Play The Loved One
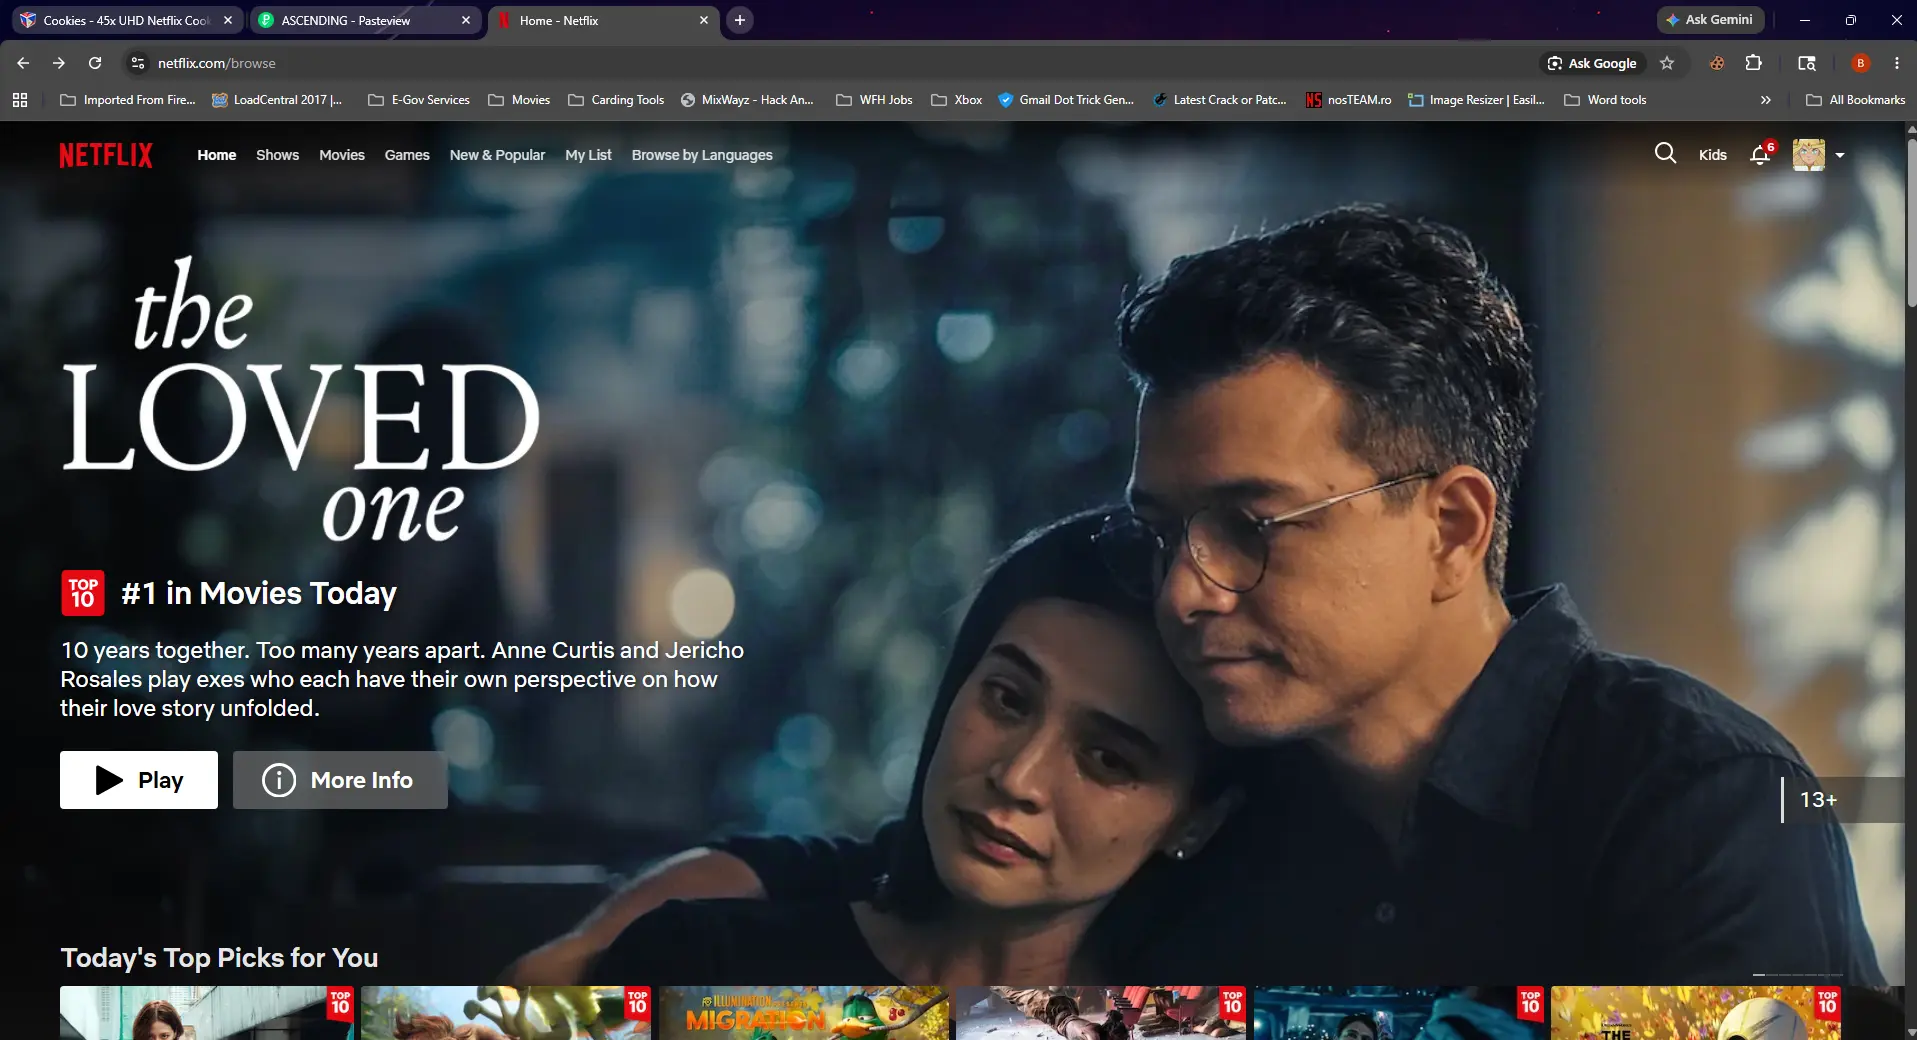The width and height of the screenshot is (1917, 1040). click(139, 780)
